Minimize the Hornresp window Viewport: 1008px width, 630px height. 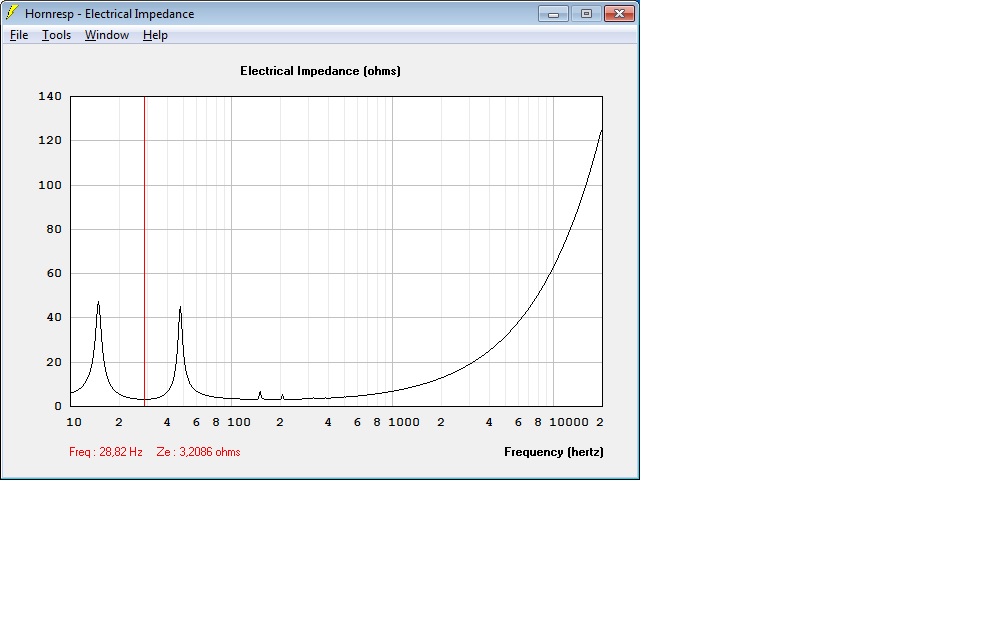[x=553, y=14]
